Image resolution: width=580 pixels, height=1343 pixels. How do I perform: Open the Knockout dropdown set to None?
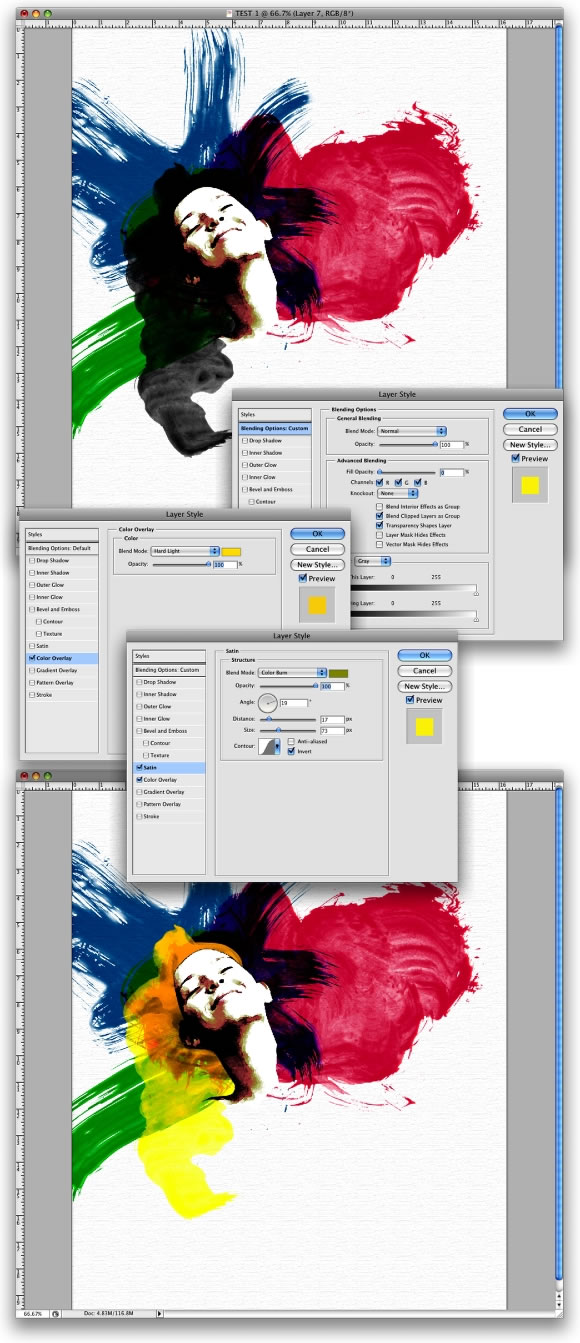(398, 493)
